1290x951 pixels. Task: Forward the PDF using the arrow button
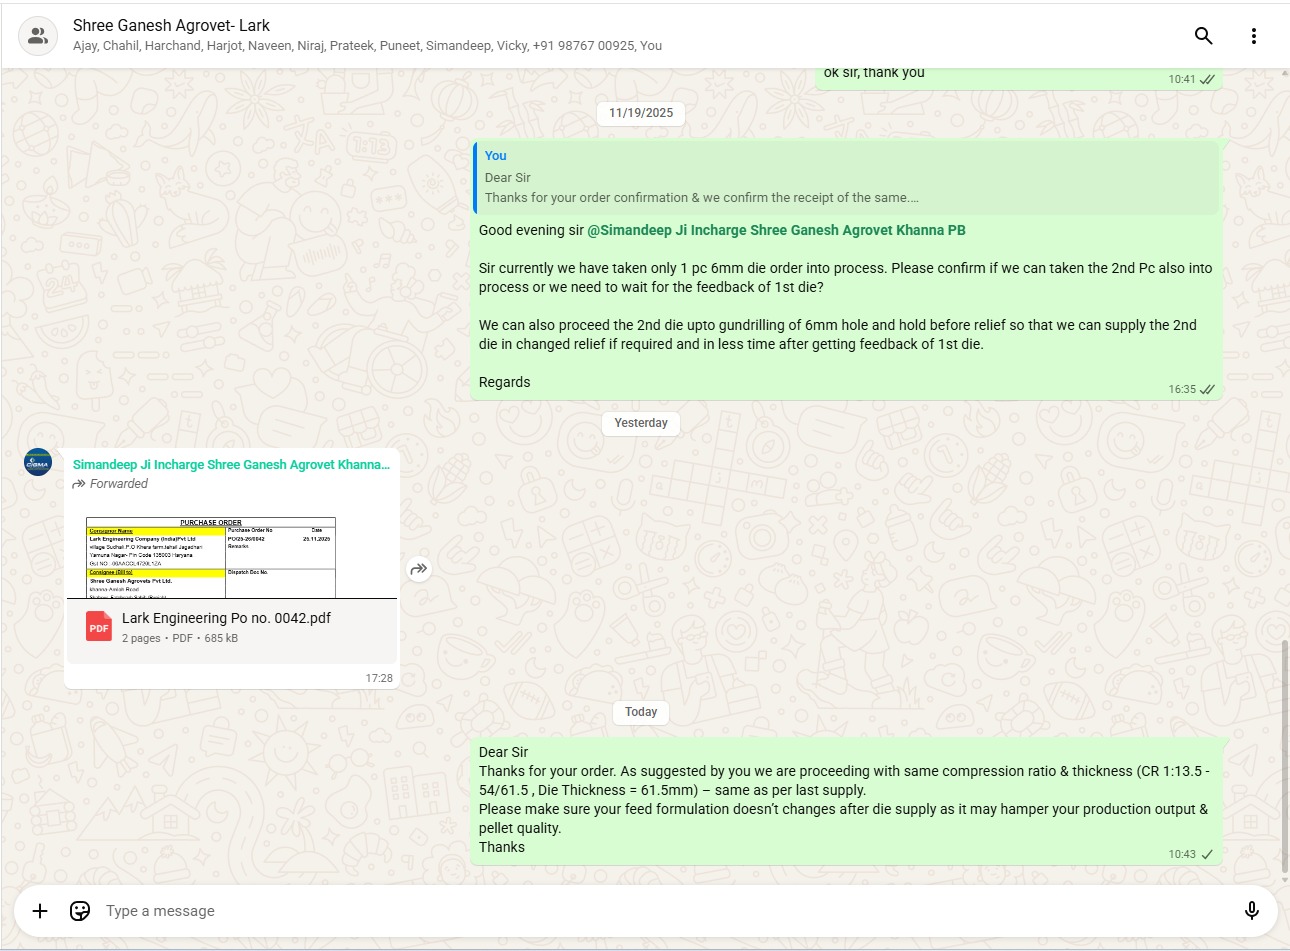(x=419, y=569)
